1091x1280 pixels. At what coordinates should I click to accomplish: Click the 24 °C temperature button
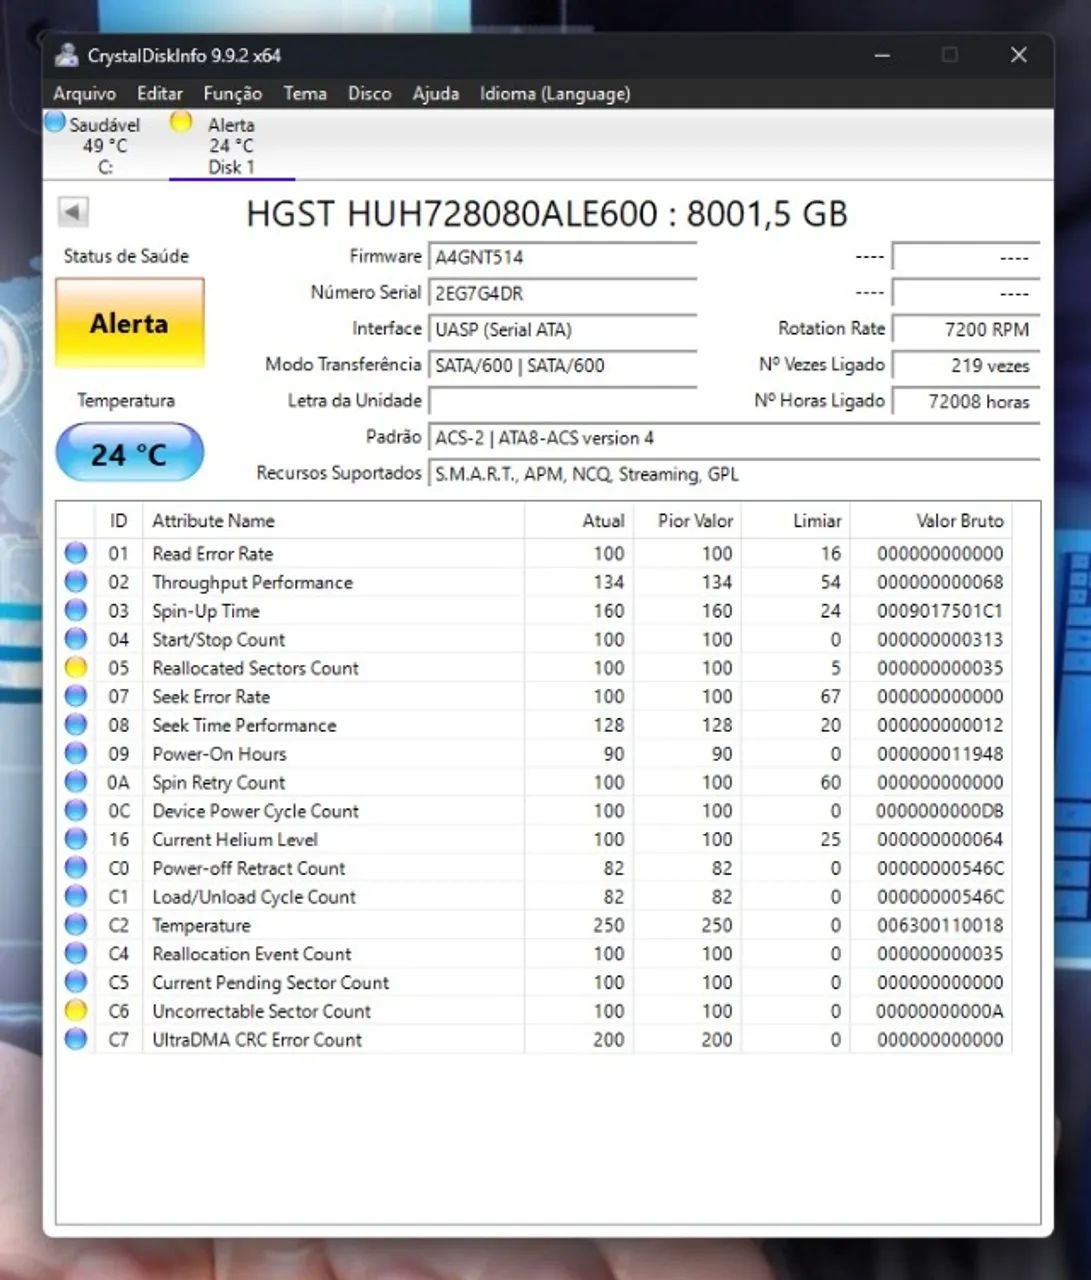coord(130,454)
